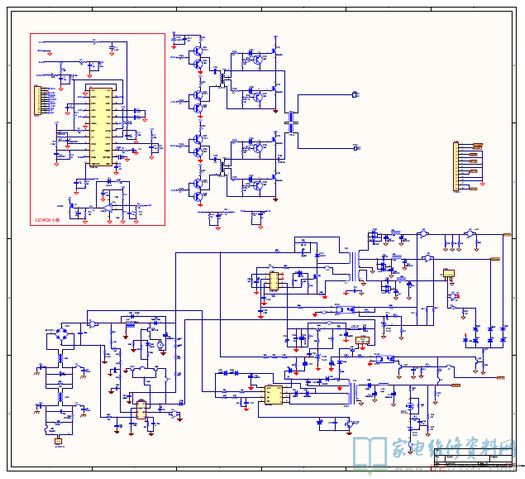Select the lower gate-drive transformer symbol

[222, 166]
